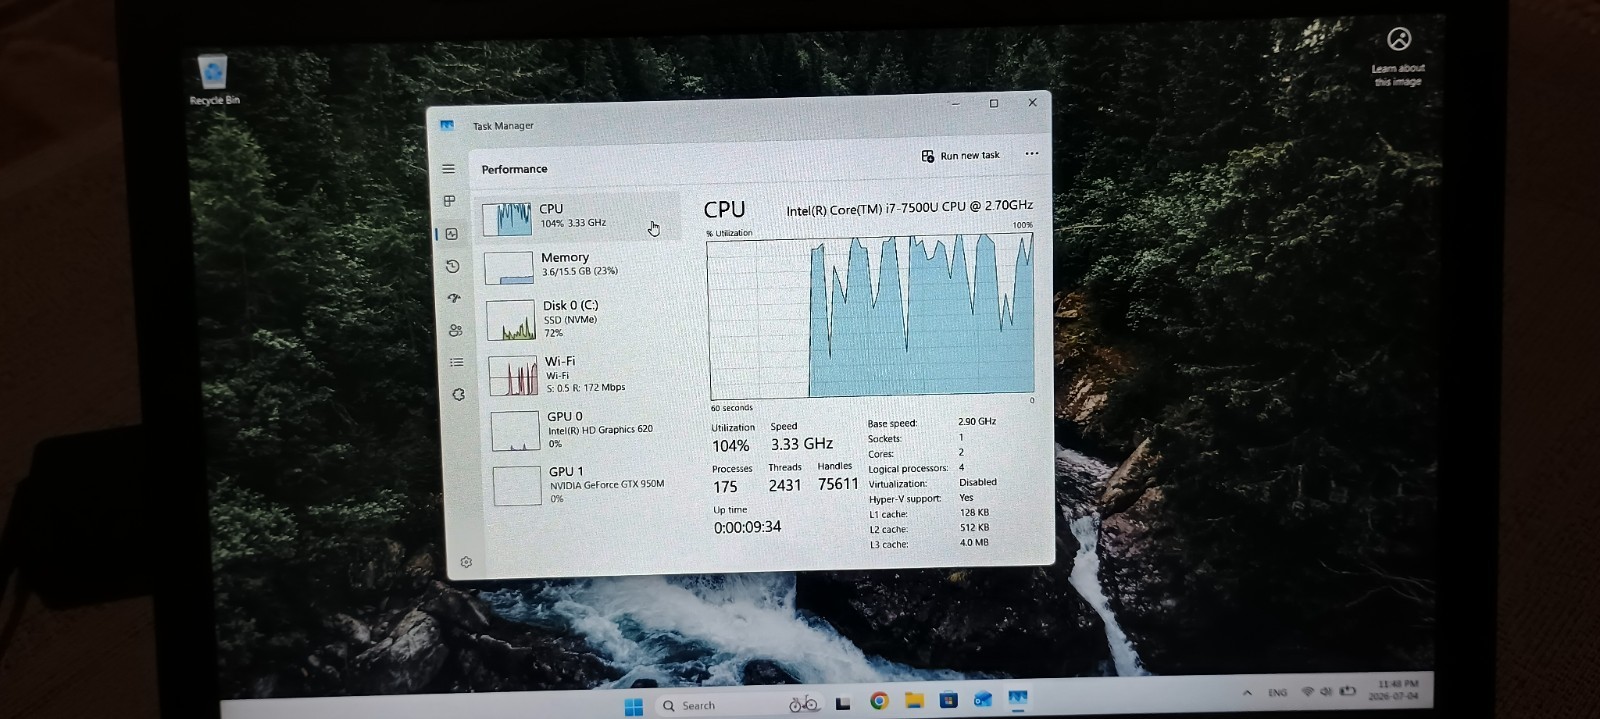Open Outlook from taskbar
The image size is (1600, 719).
[983, 698]
